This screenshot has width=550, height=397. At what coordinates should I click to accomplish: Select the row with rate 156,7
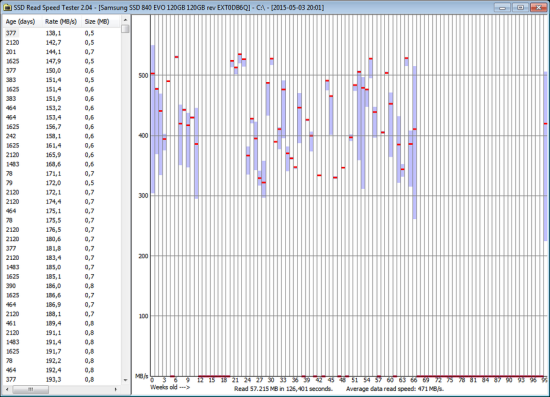[61, 127]
